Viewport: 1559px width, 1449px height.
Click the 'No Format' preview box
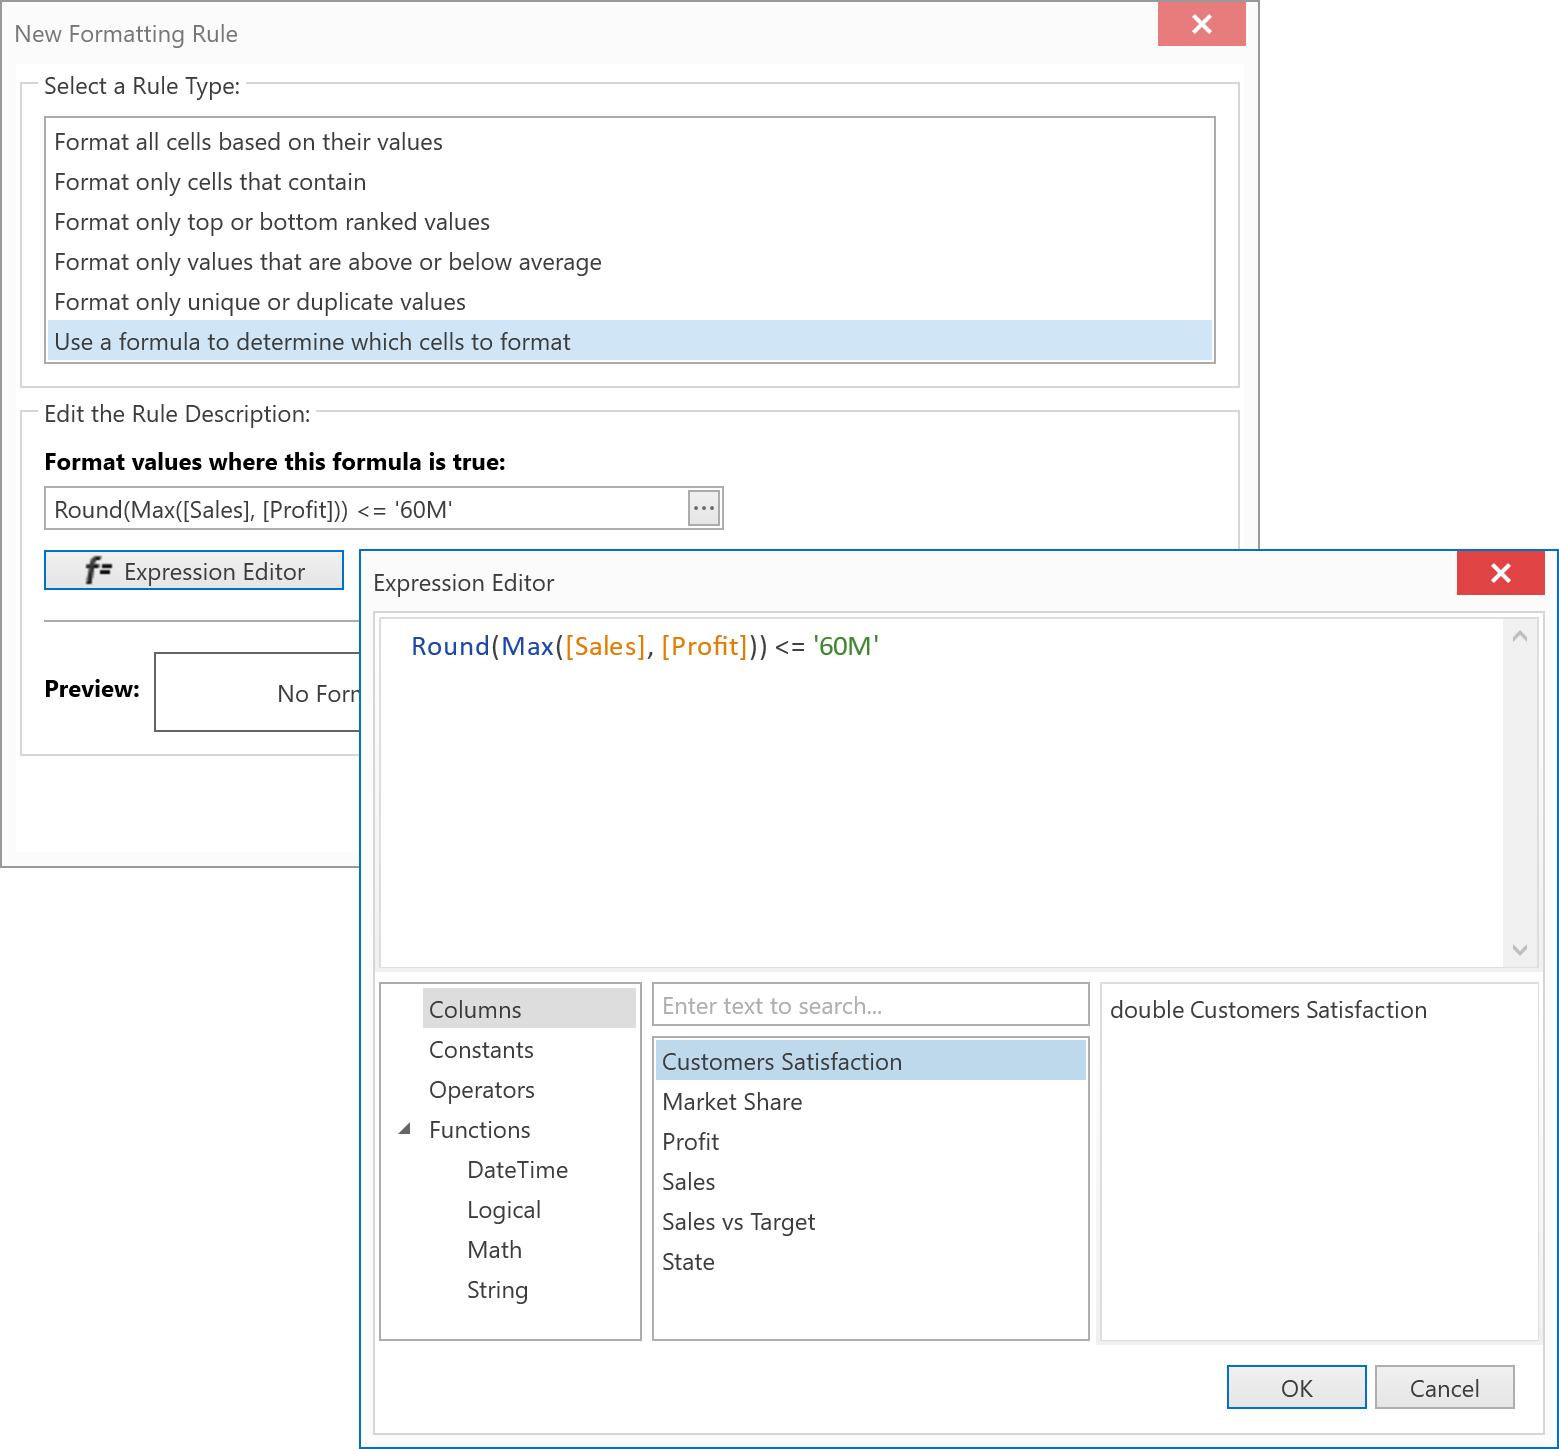(x=258, y=692)
